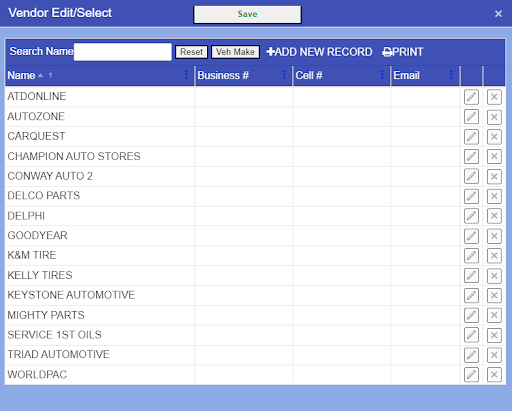Select the K&M TIRE vendor name
This screenshot has height=411, width=512.
tap(32, 255)
